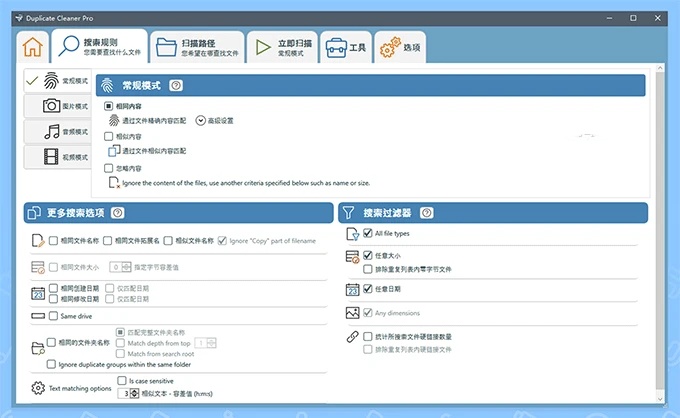
Task: Click the Text matching options label
Action: pos(80,389)
